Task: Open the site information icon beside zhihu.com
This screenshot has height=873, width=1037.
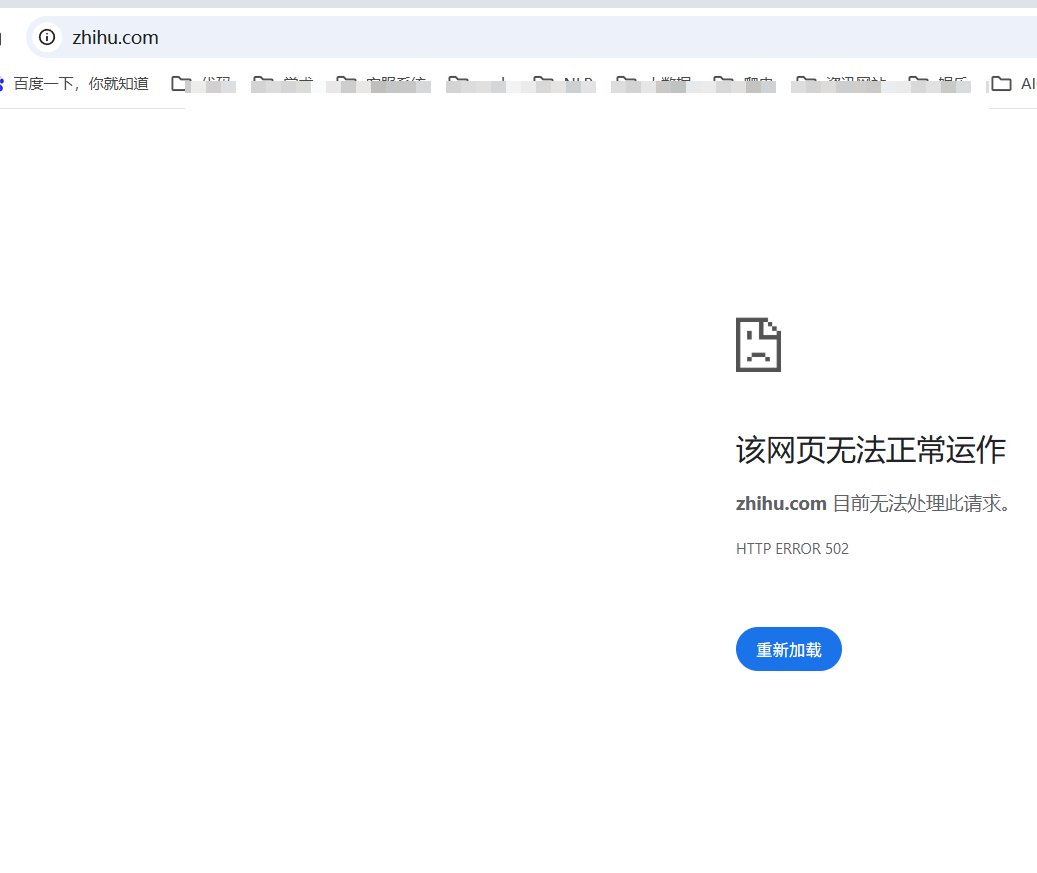Action: pyautogui.click(x=47, y=37)
